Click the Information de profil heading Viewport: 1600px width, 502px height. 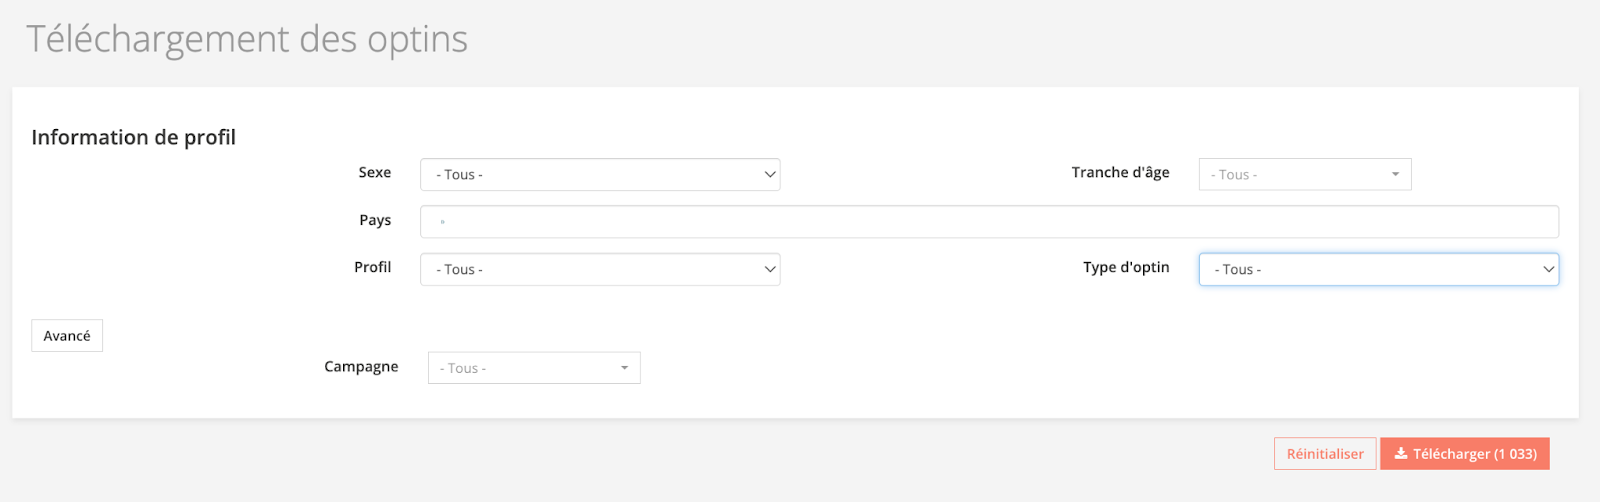[134, 137]
